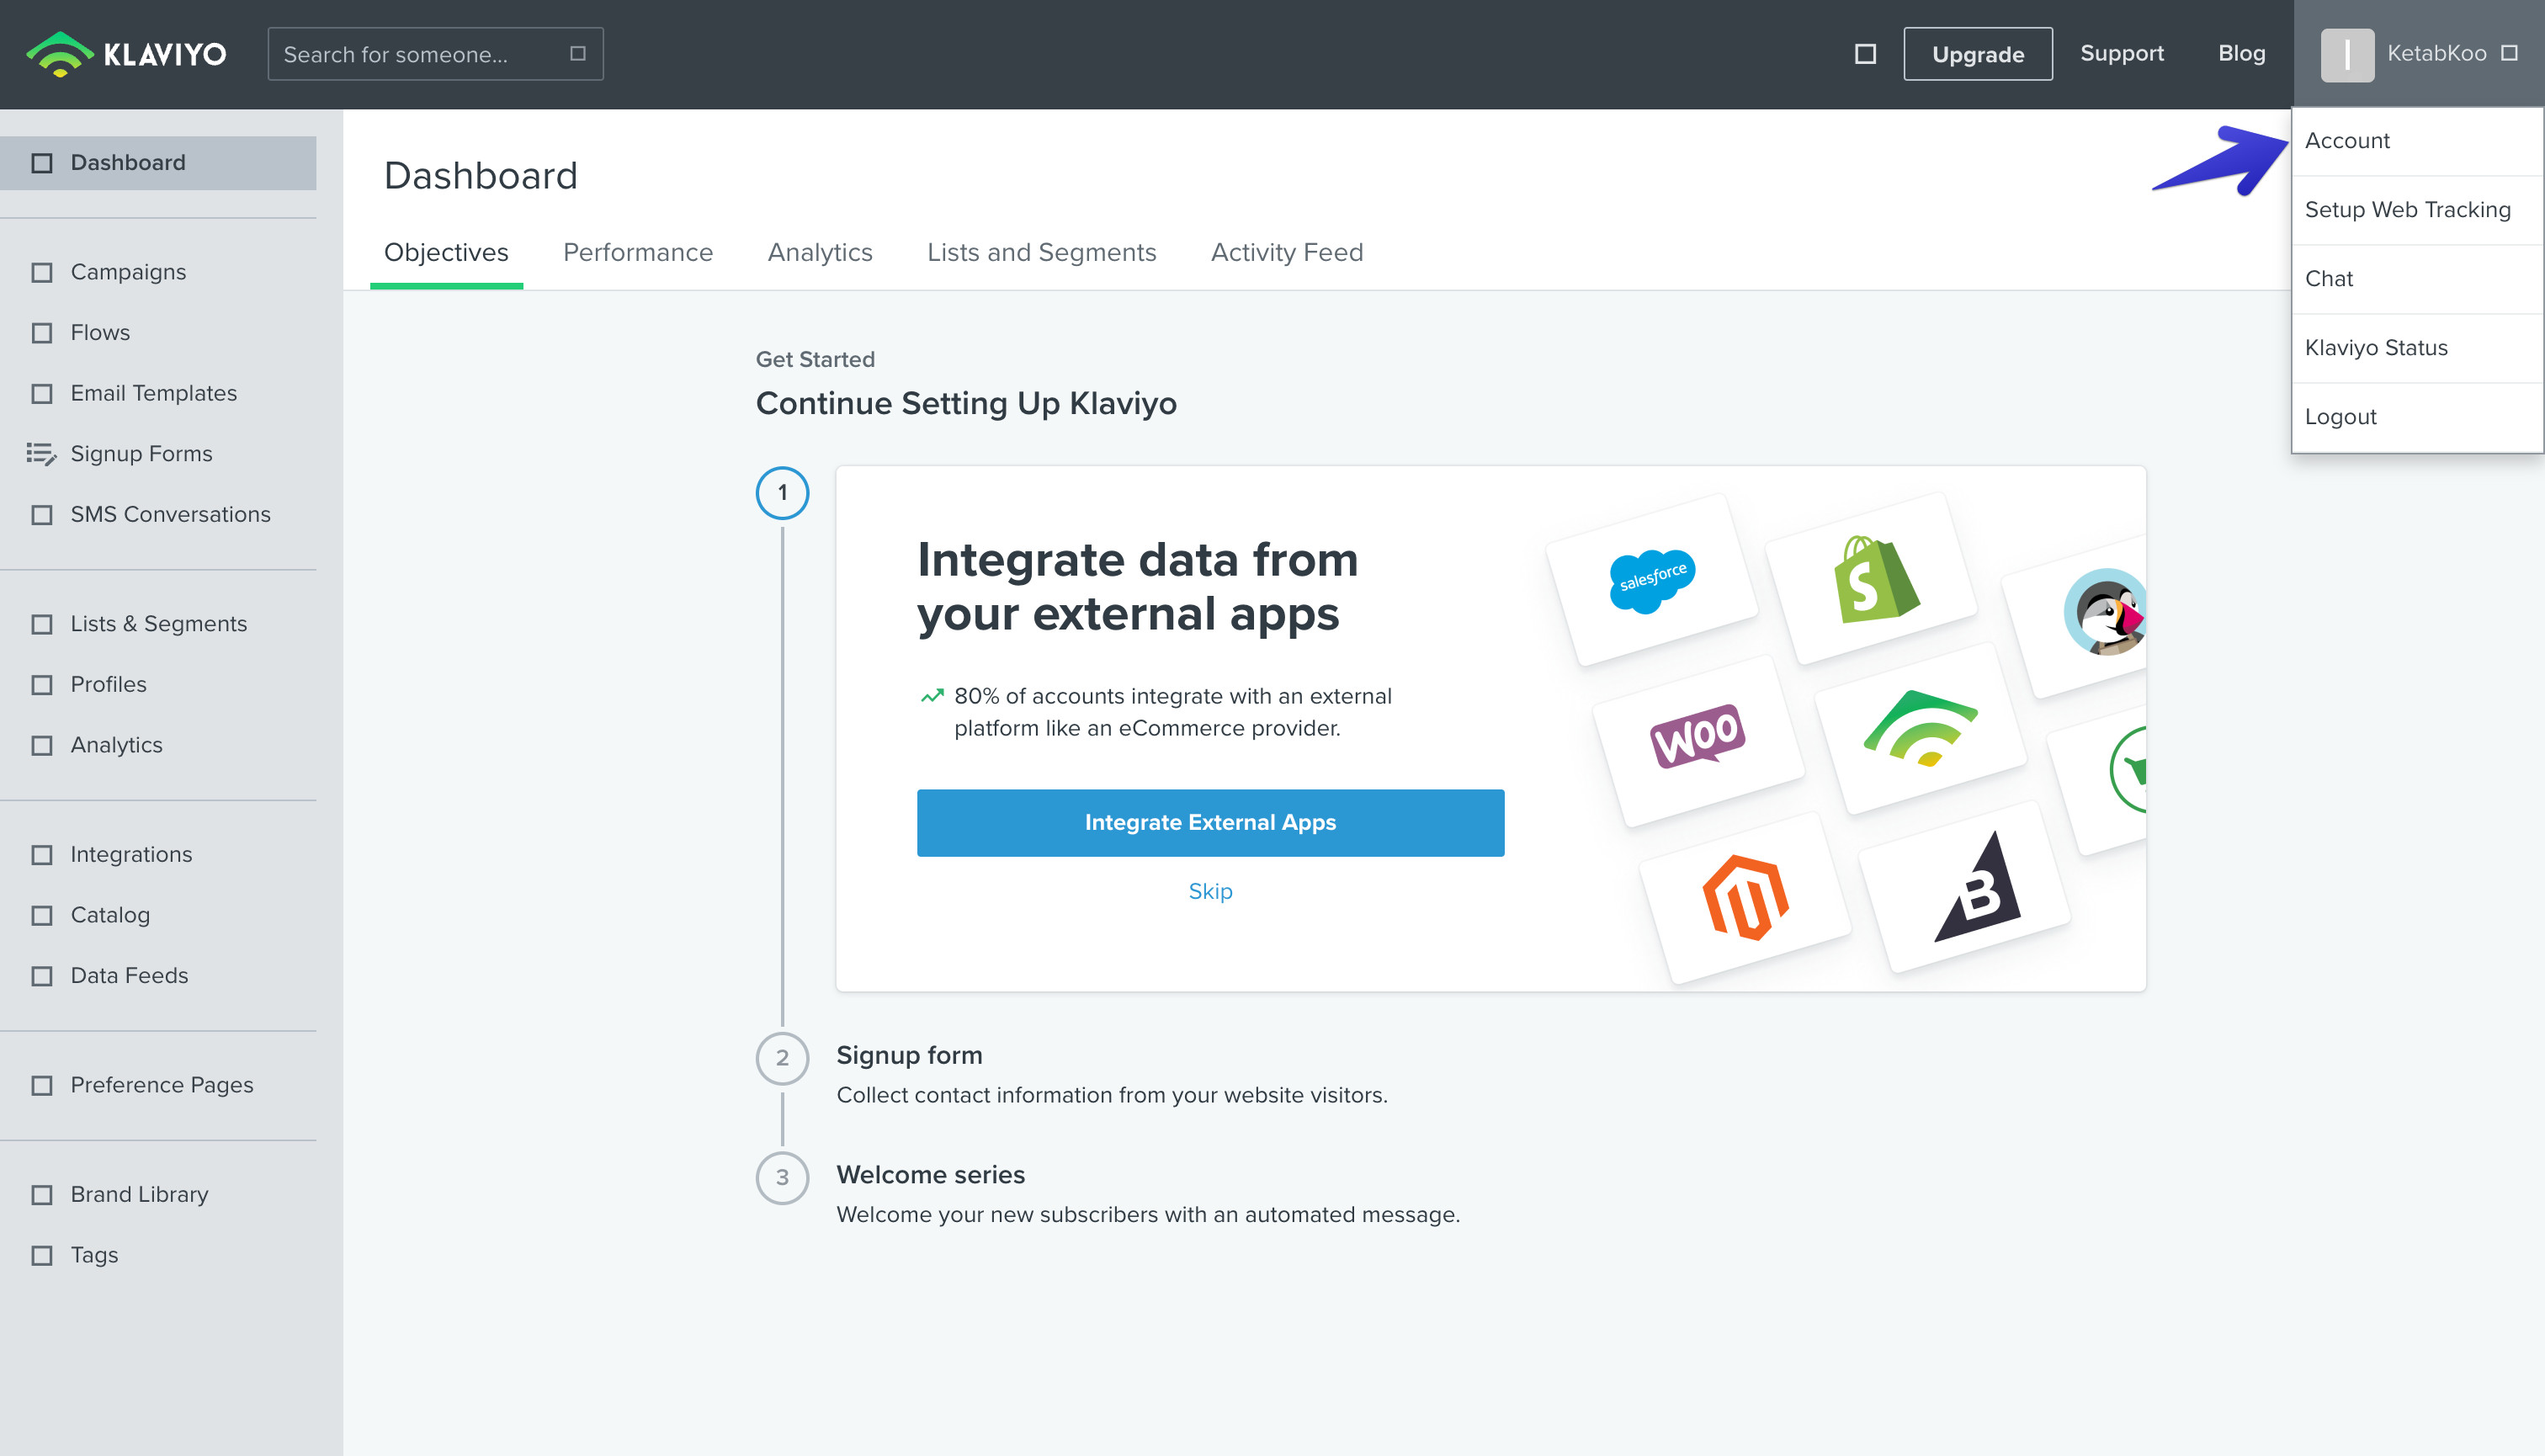Viewport: 2545px width, 1456px height.
Task: Open the Preference Pages sidebar label
Action: pos(162,1086)
